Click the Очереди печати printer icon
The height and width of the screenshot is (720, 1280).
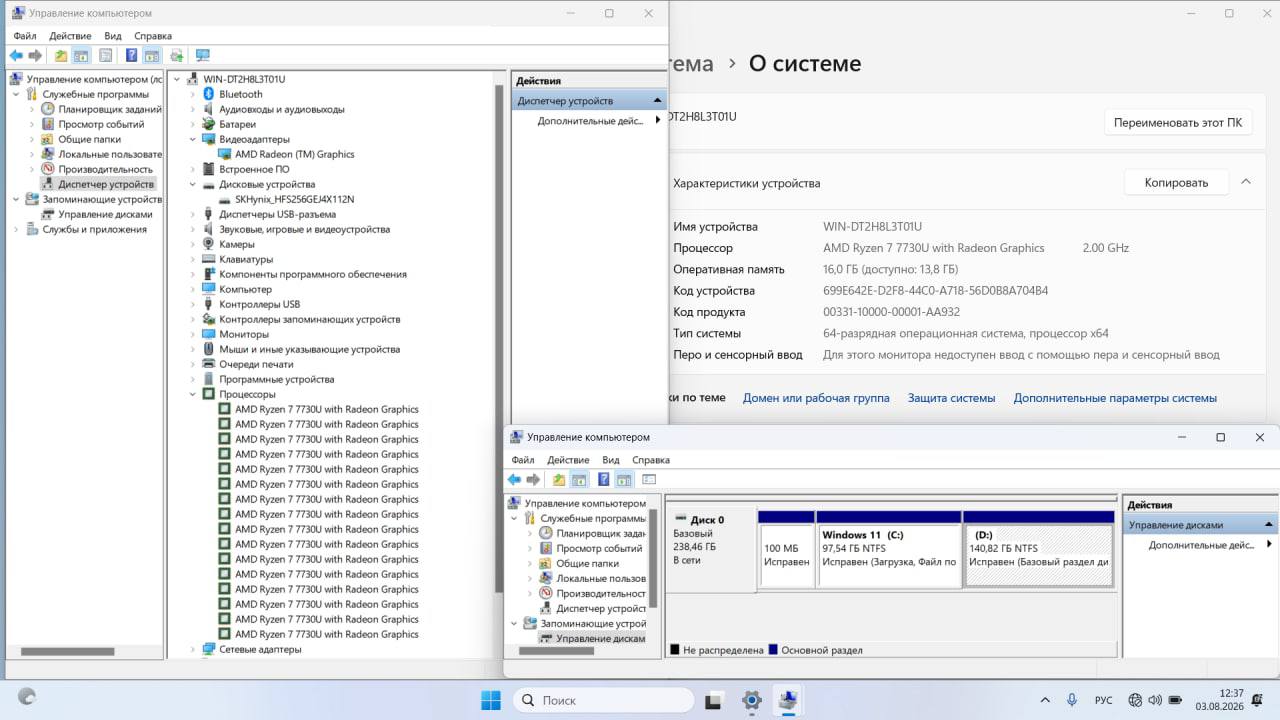point(209,364)
